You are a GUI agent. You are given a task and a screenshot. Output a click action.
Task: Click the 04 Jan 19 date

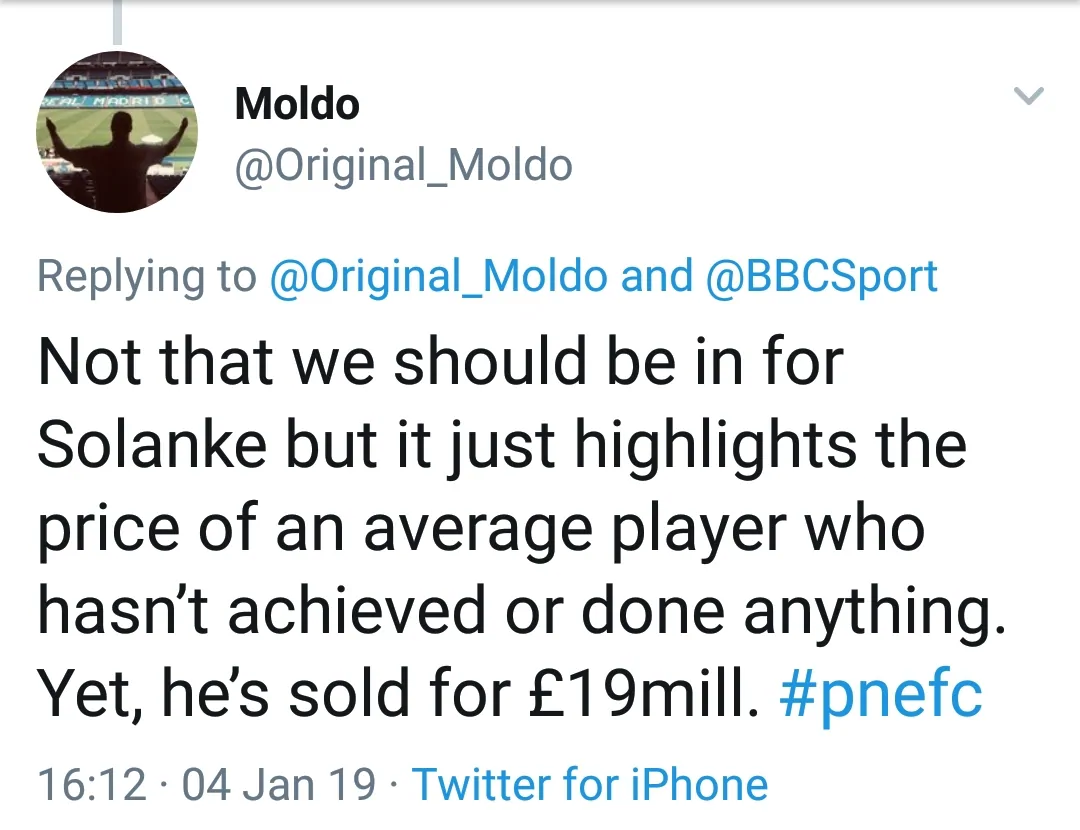(x=279, y=785)
